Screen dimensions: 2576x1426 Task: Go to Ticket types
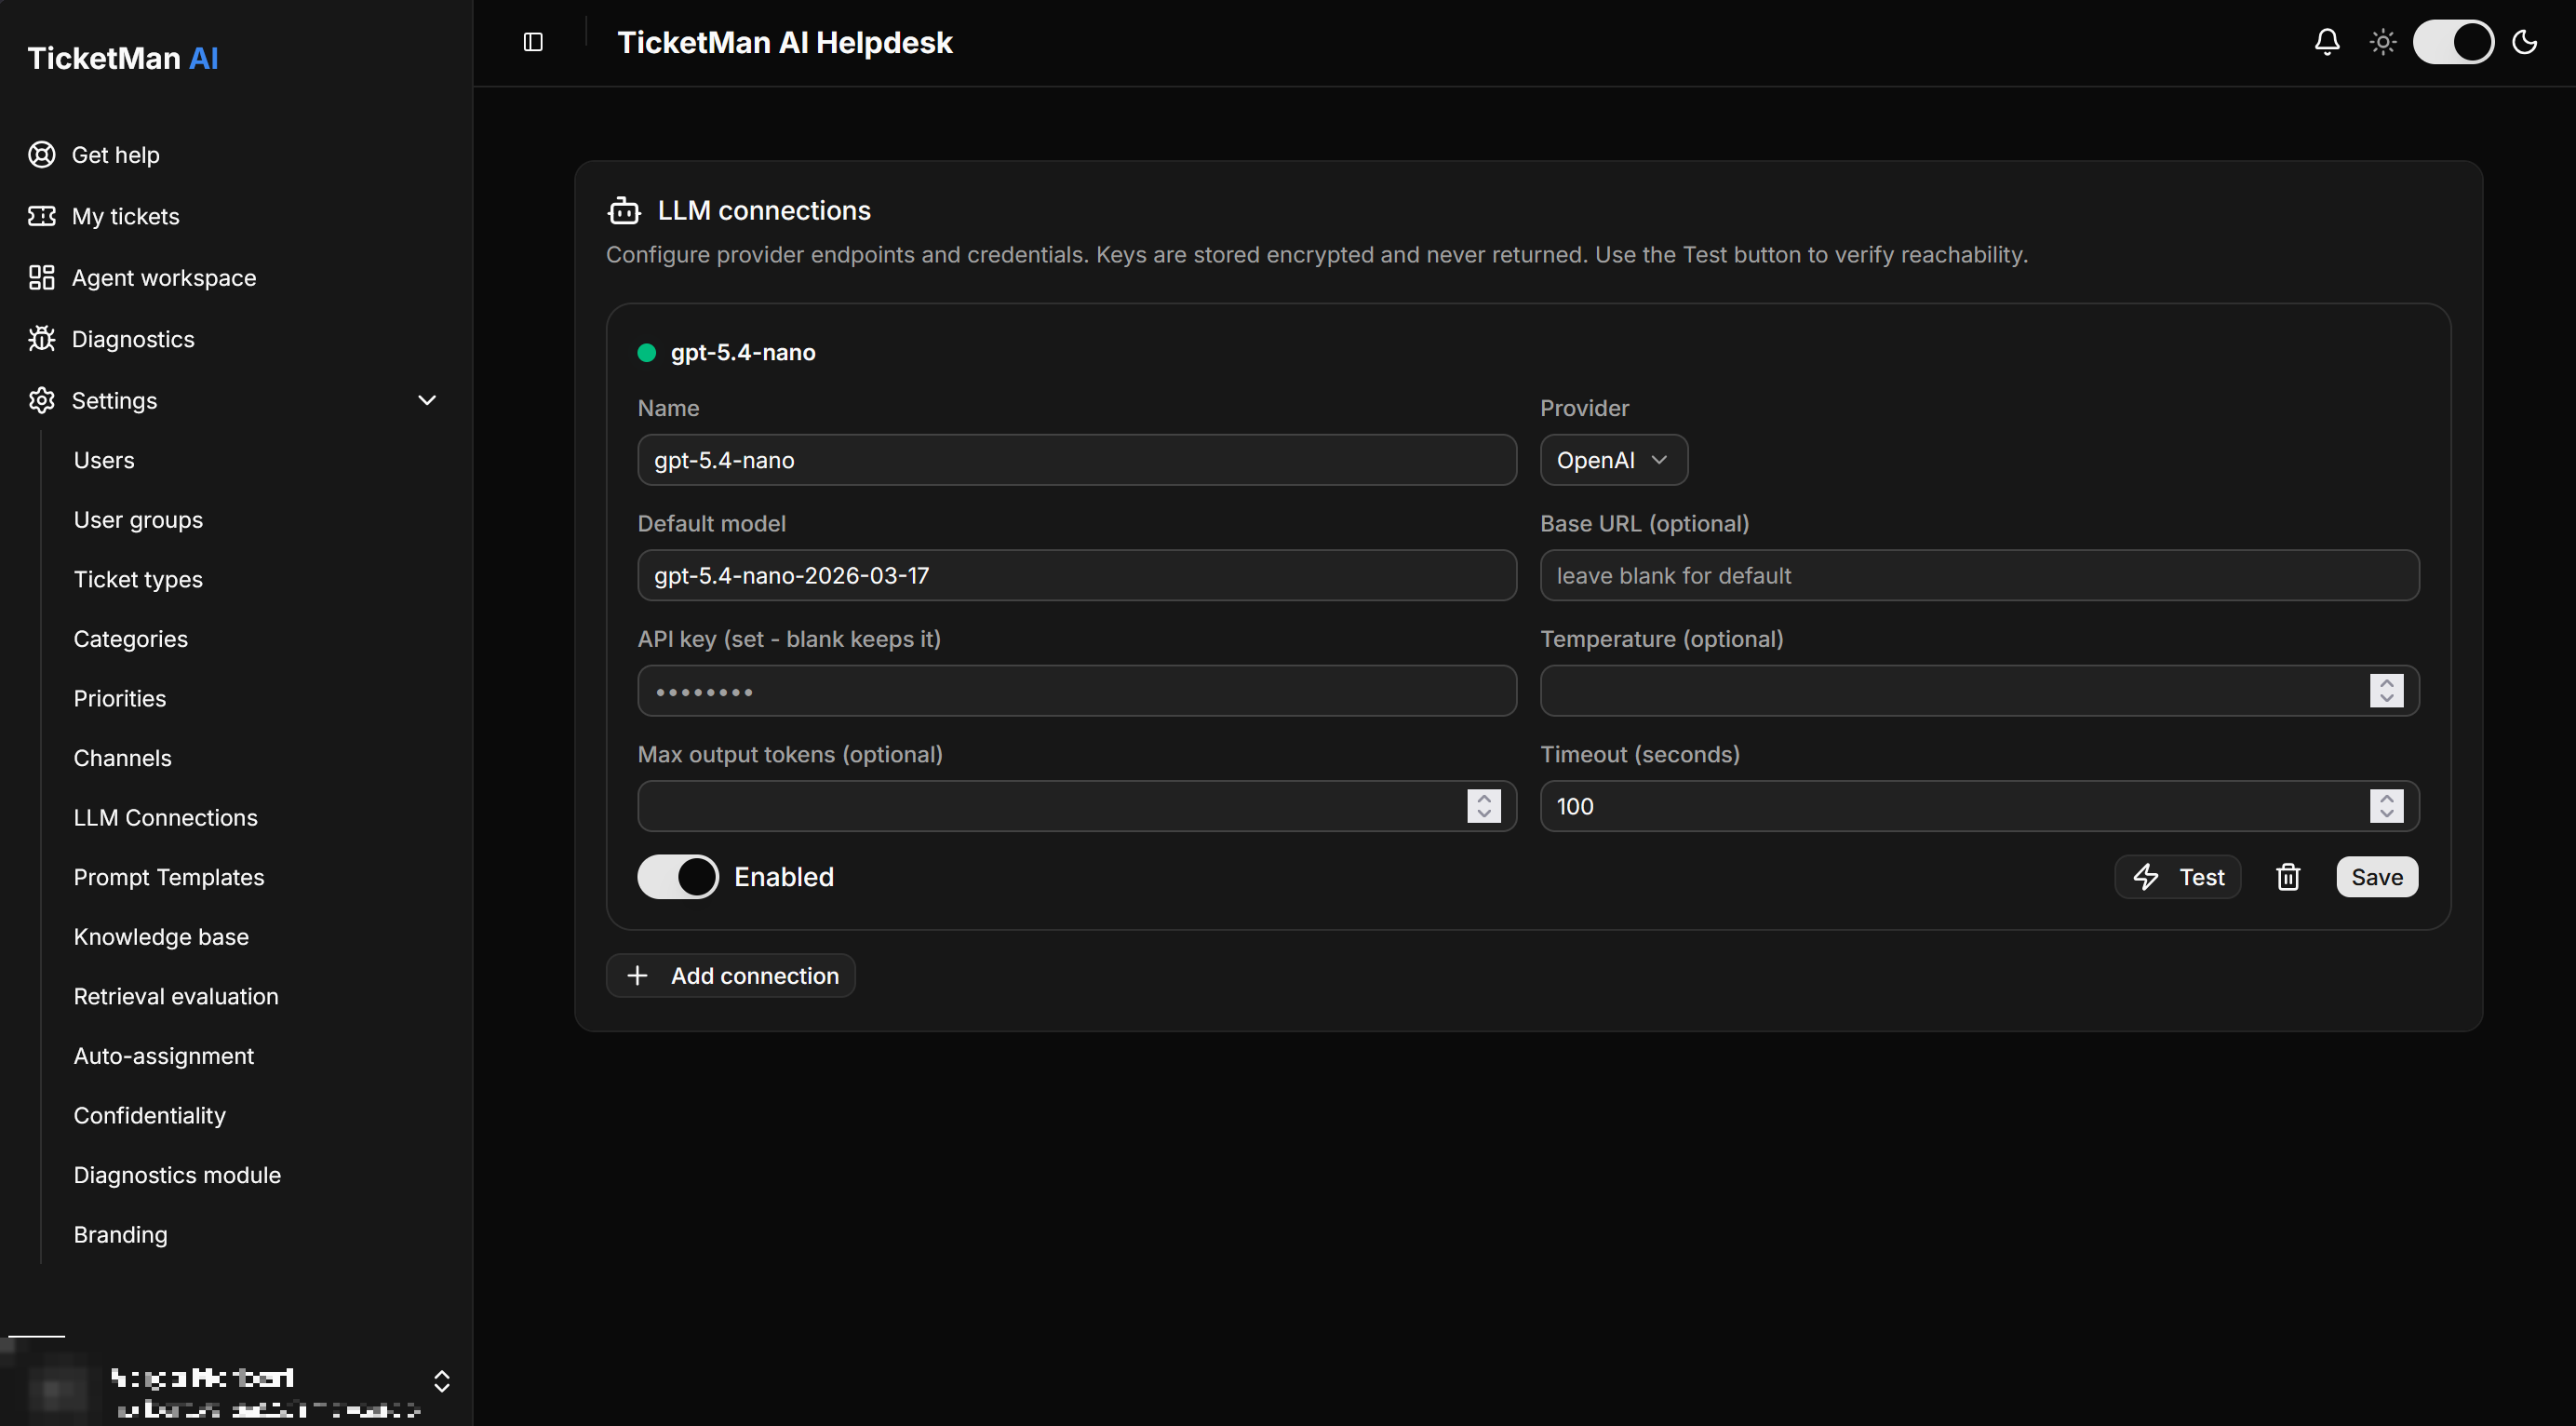coord(138,579)
